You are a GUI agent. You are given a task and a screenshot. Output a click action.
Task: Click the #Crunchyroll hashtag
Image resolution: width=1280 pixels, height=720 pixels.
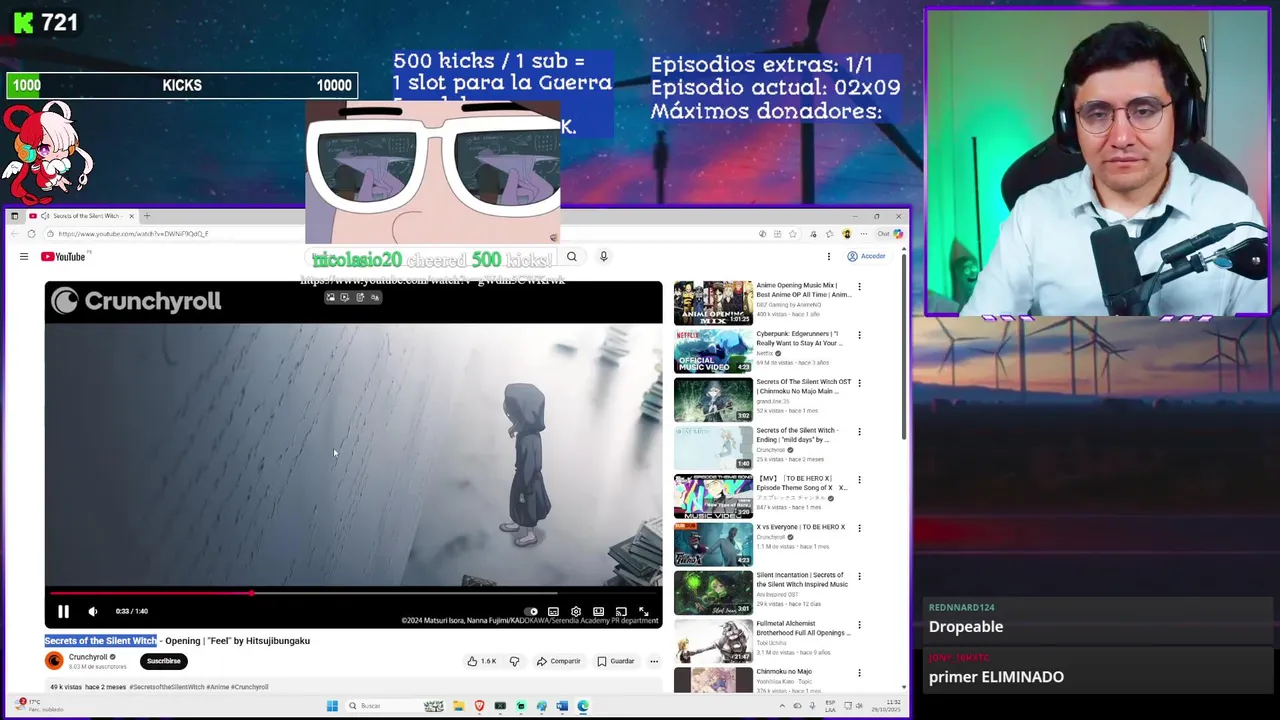[250, 687]
